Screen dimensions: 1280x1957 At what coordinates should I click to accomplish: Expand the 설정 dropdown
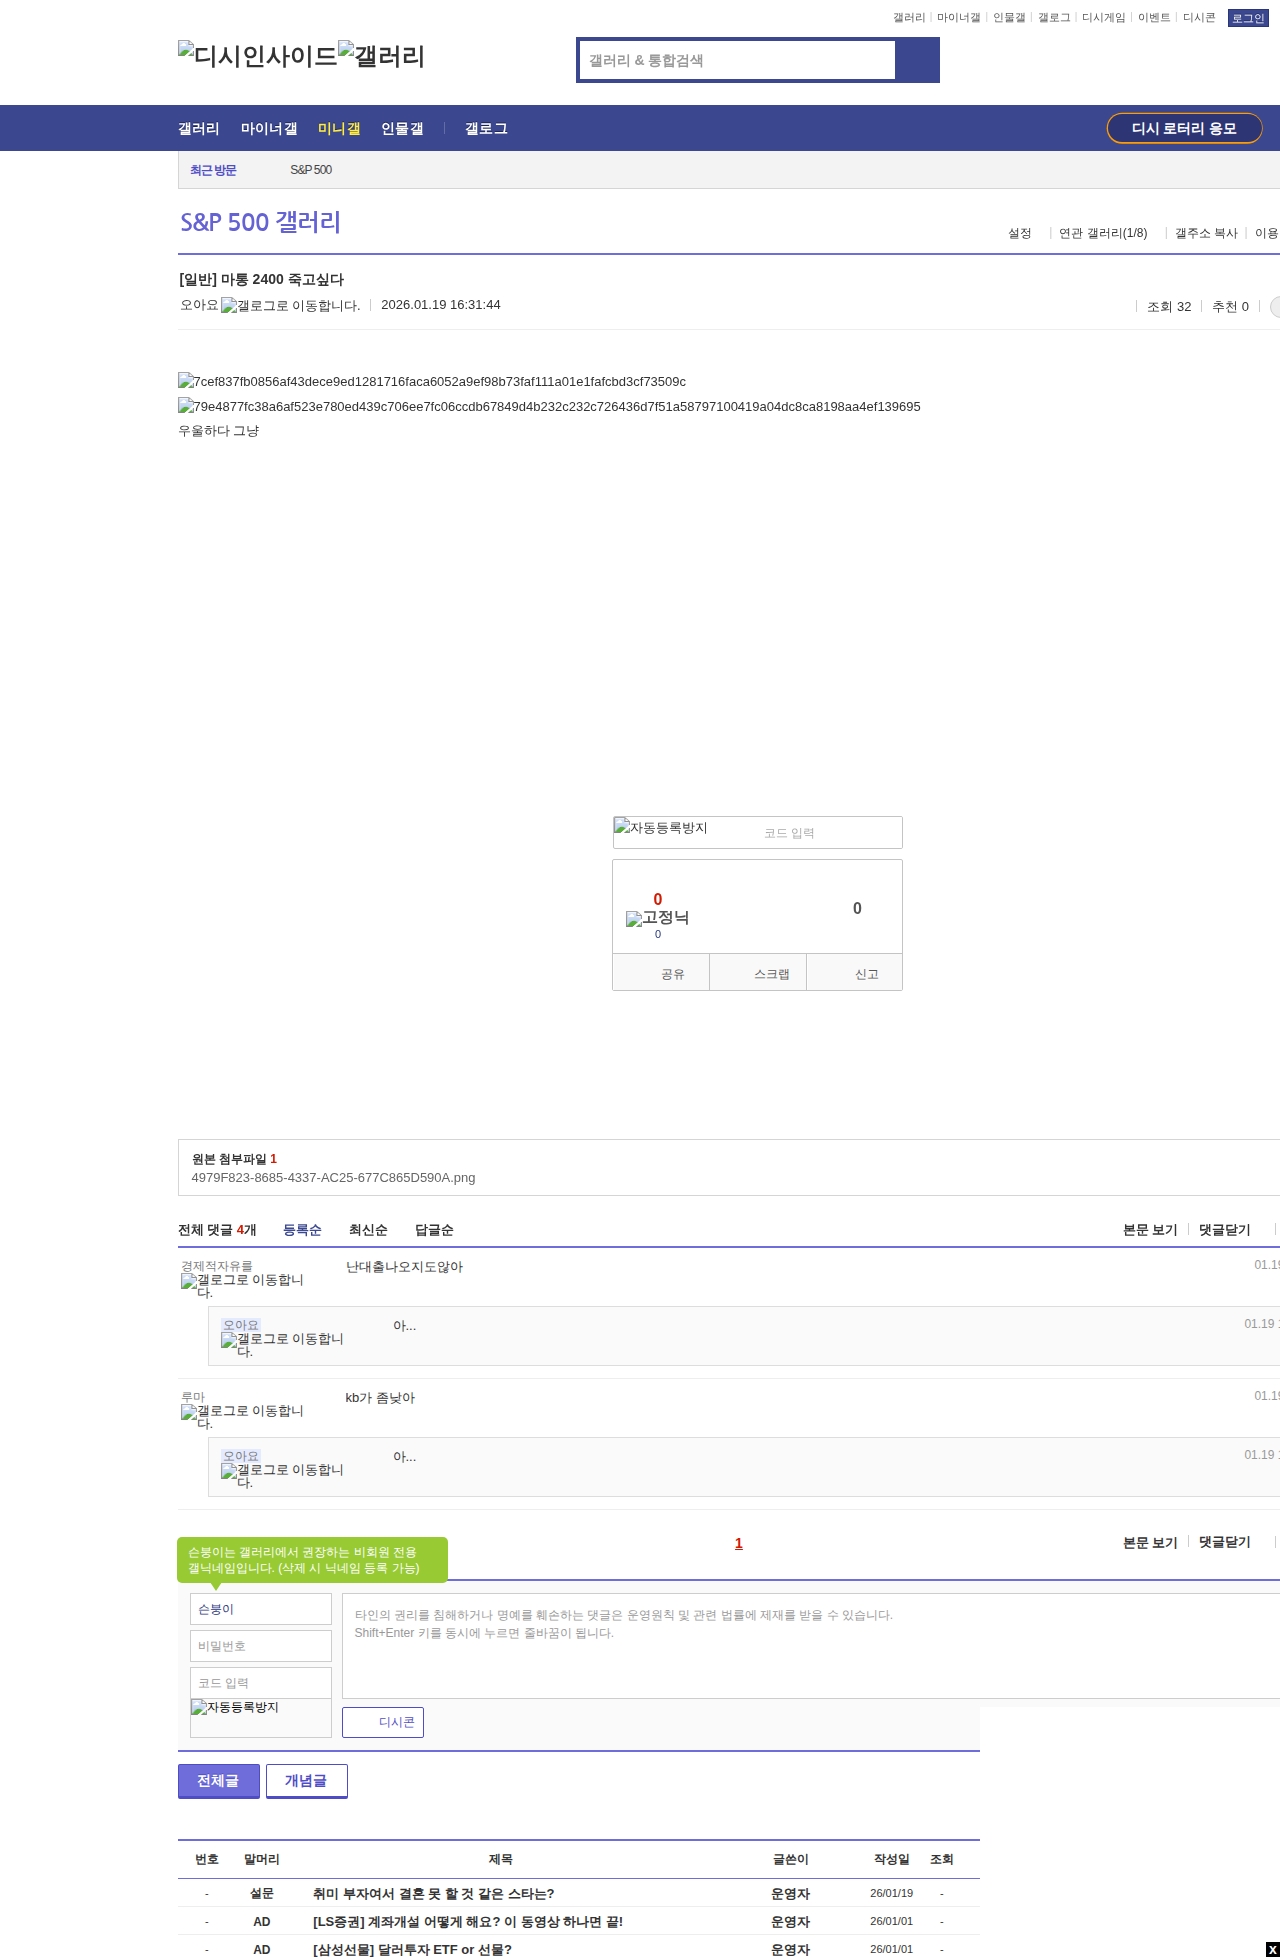tap(1020, 233)
